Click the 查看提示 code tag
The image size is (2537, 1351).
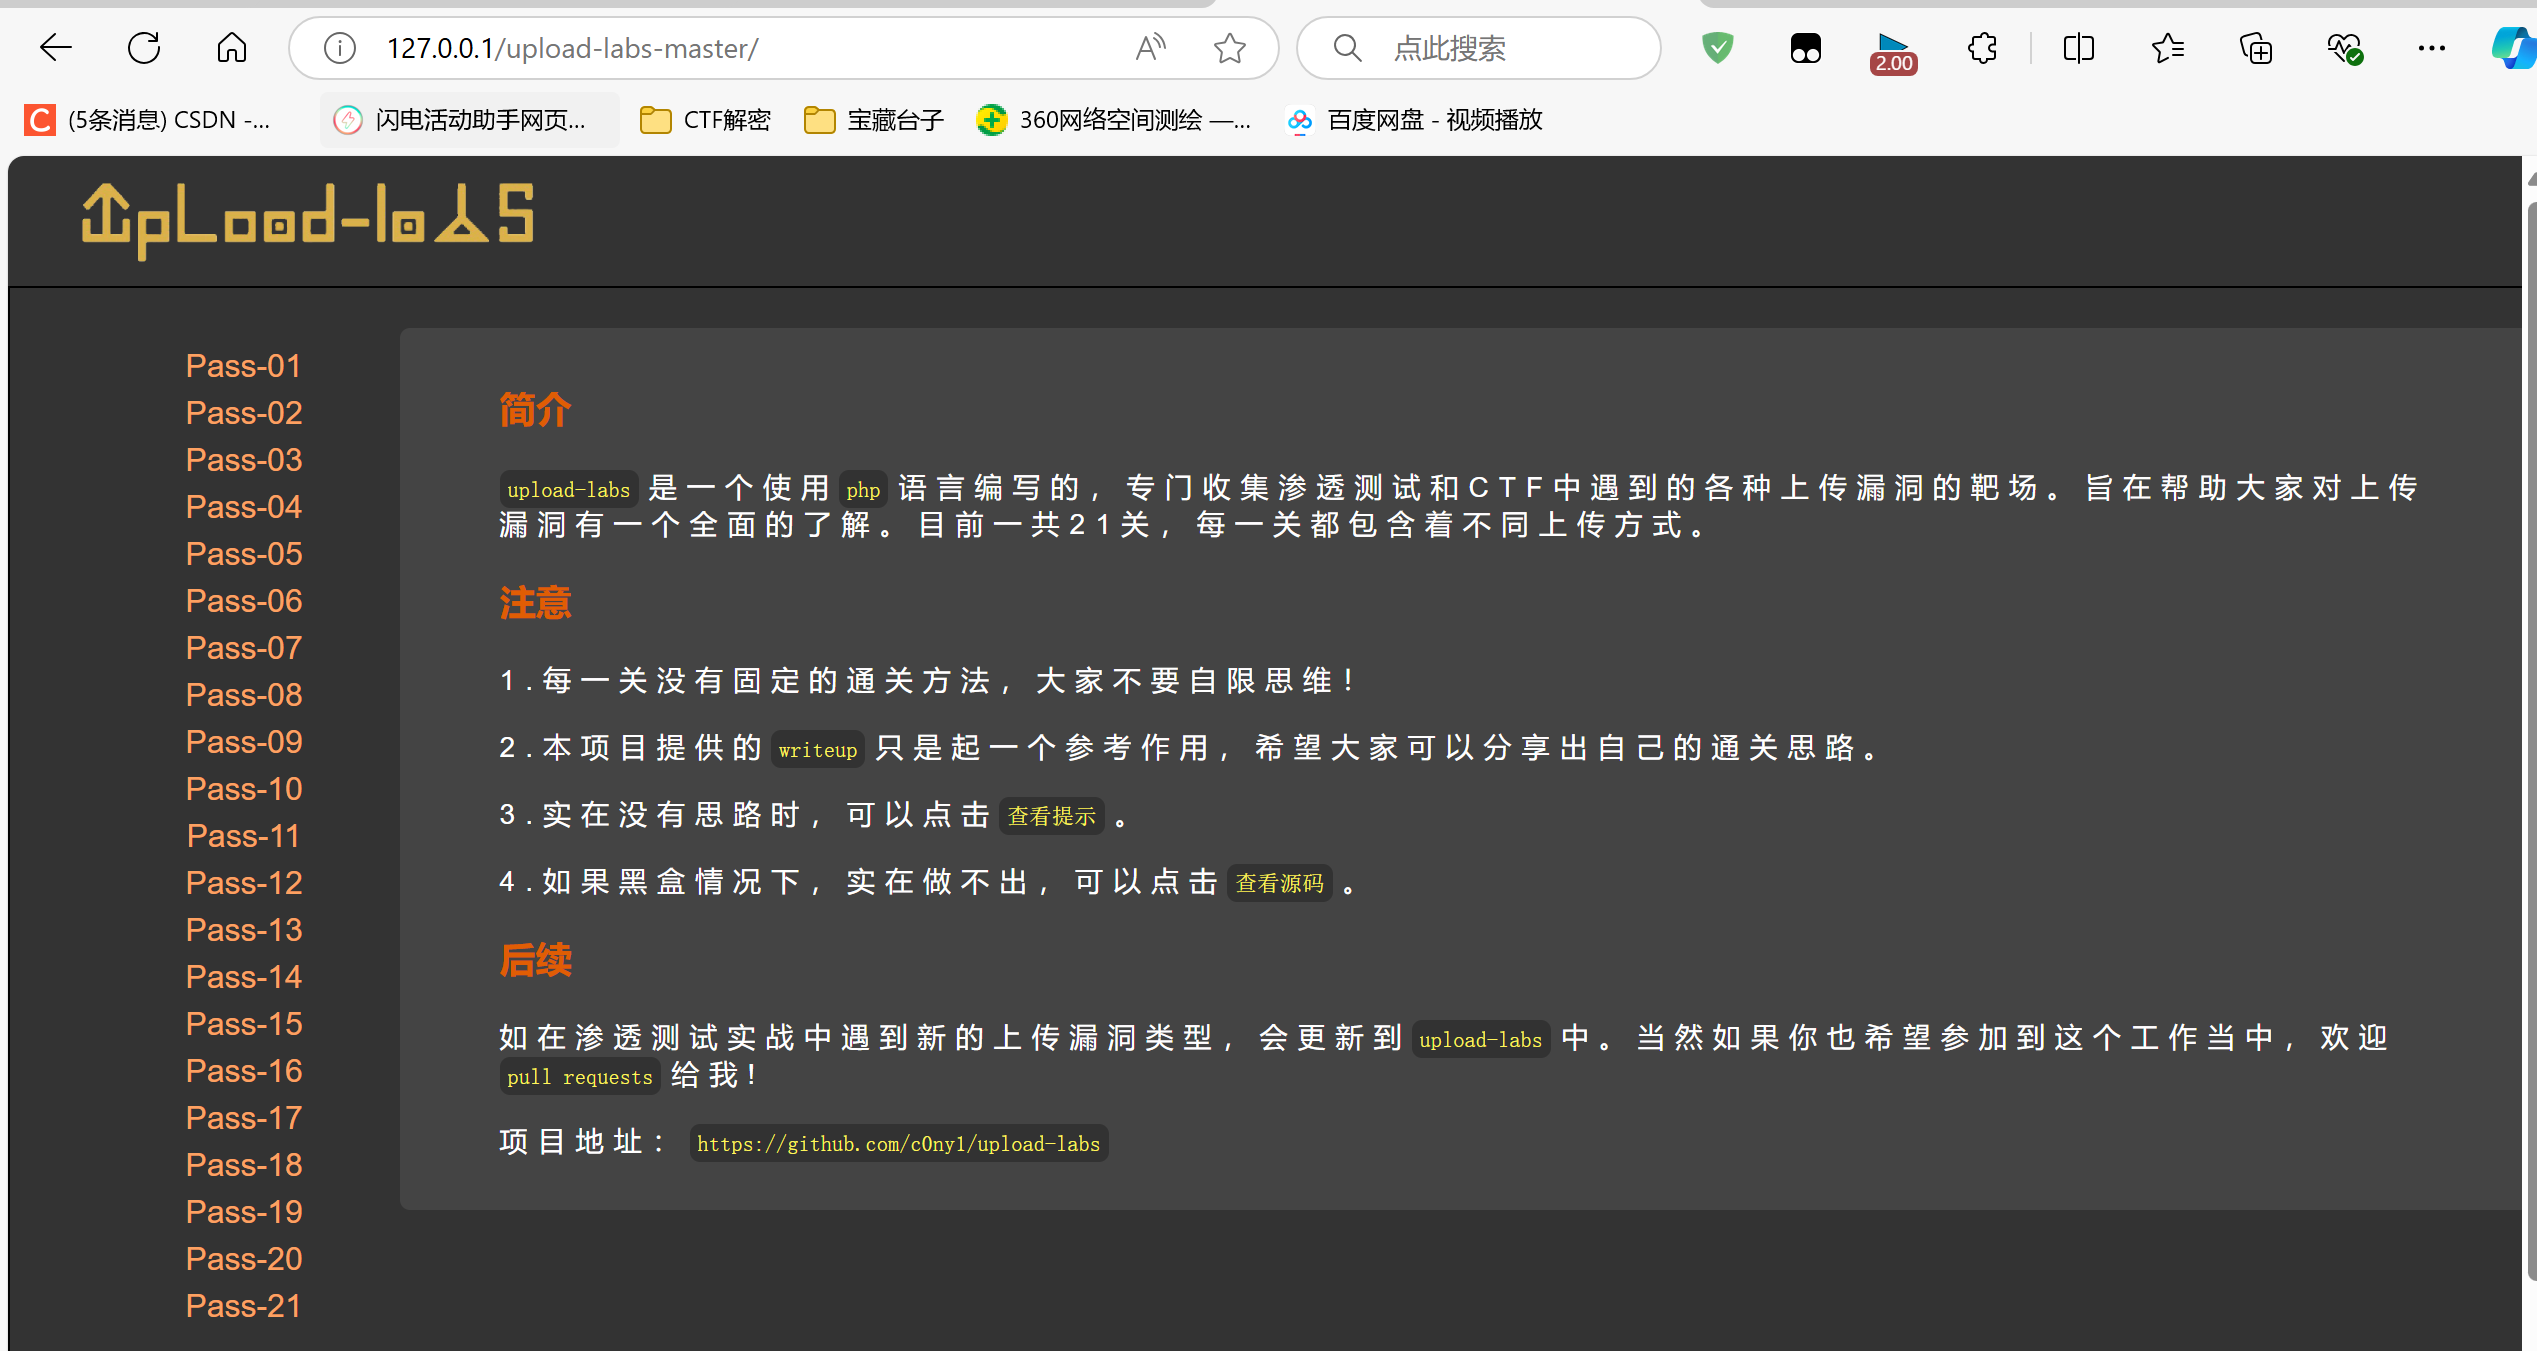(1051, 816)
